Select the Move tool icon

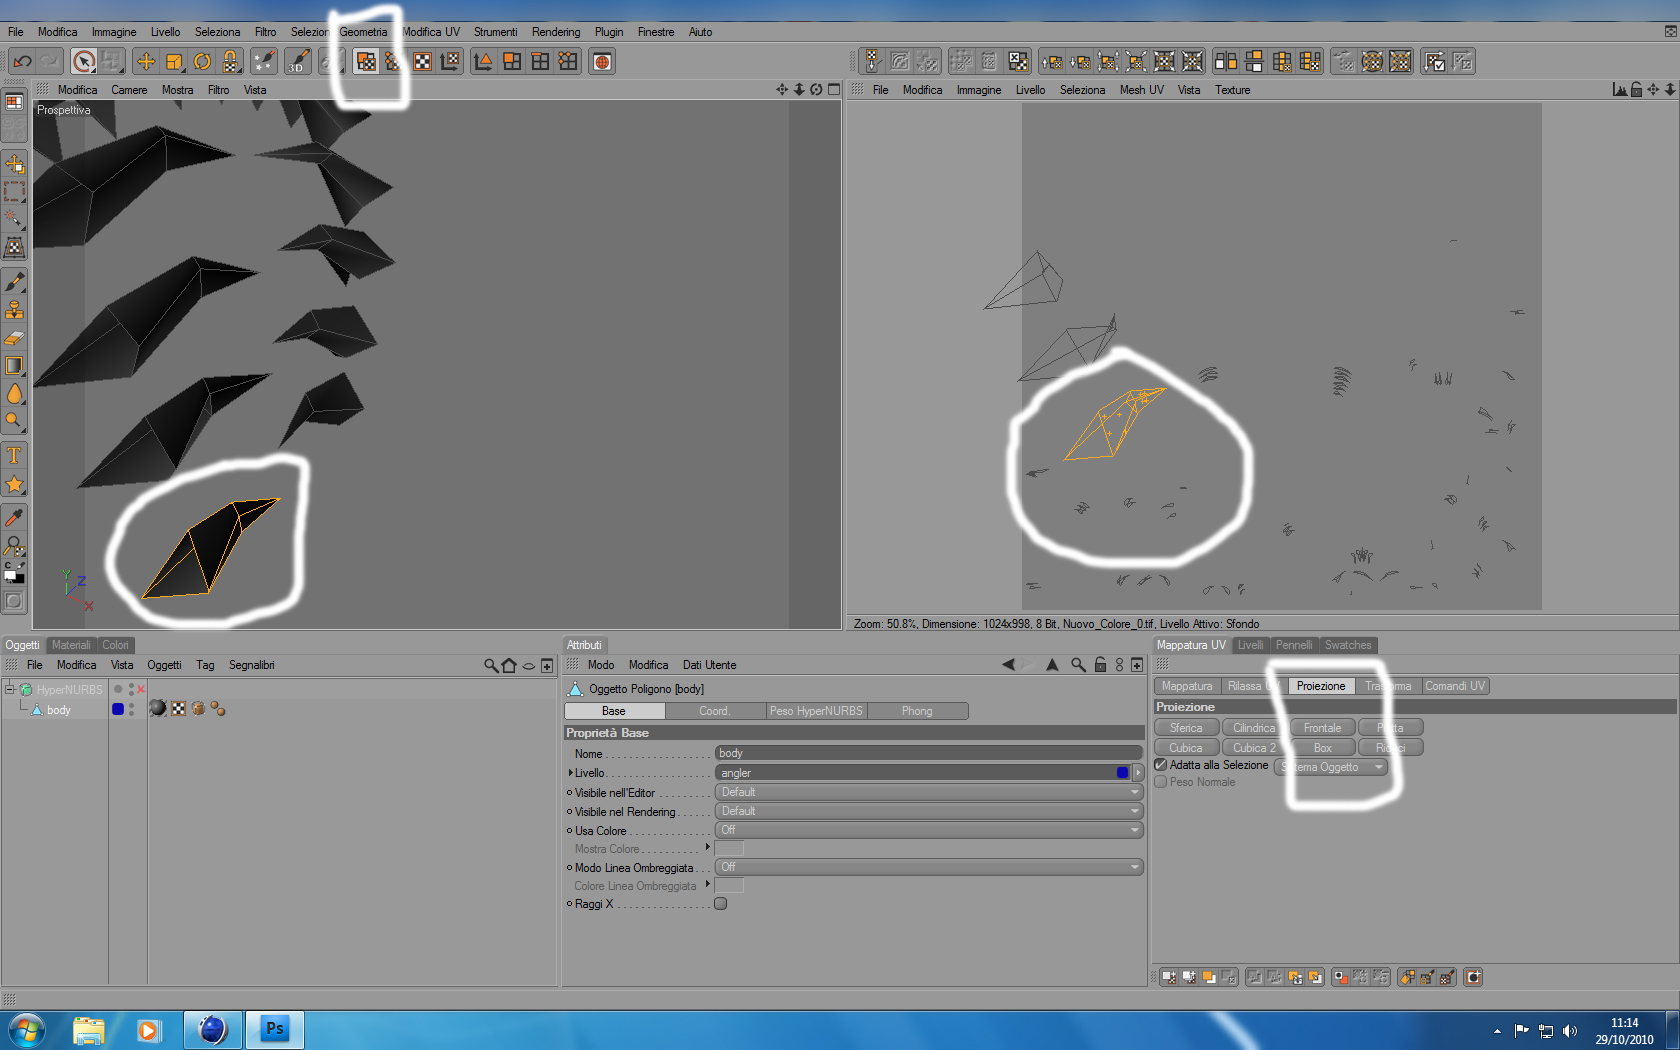coord(146,62)
